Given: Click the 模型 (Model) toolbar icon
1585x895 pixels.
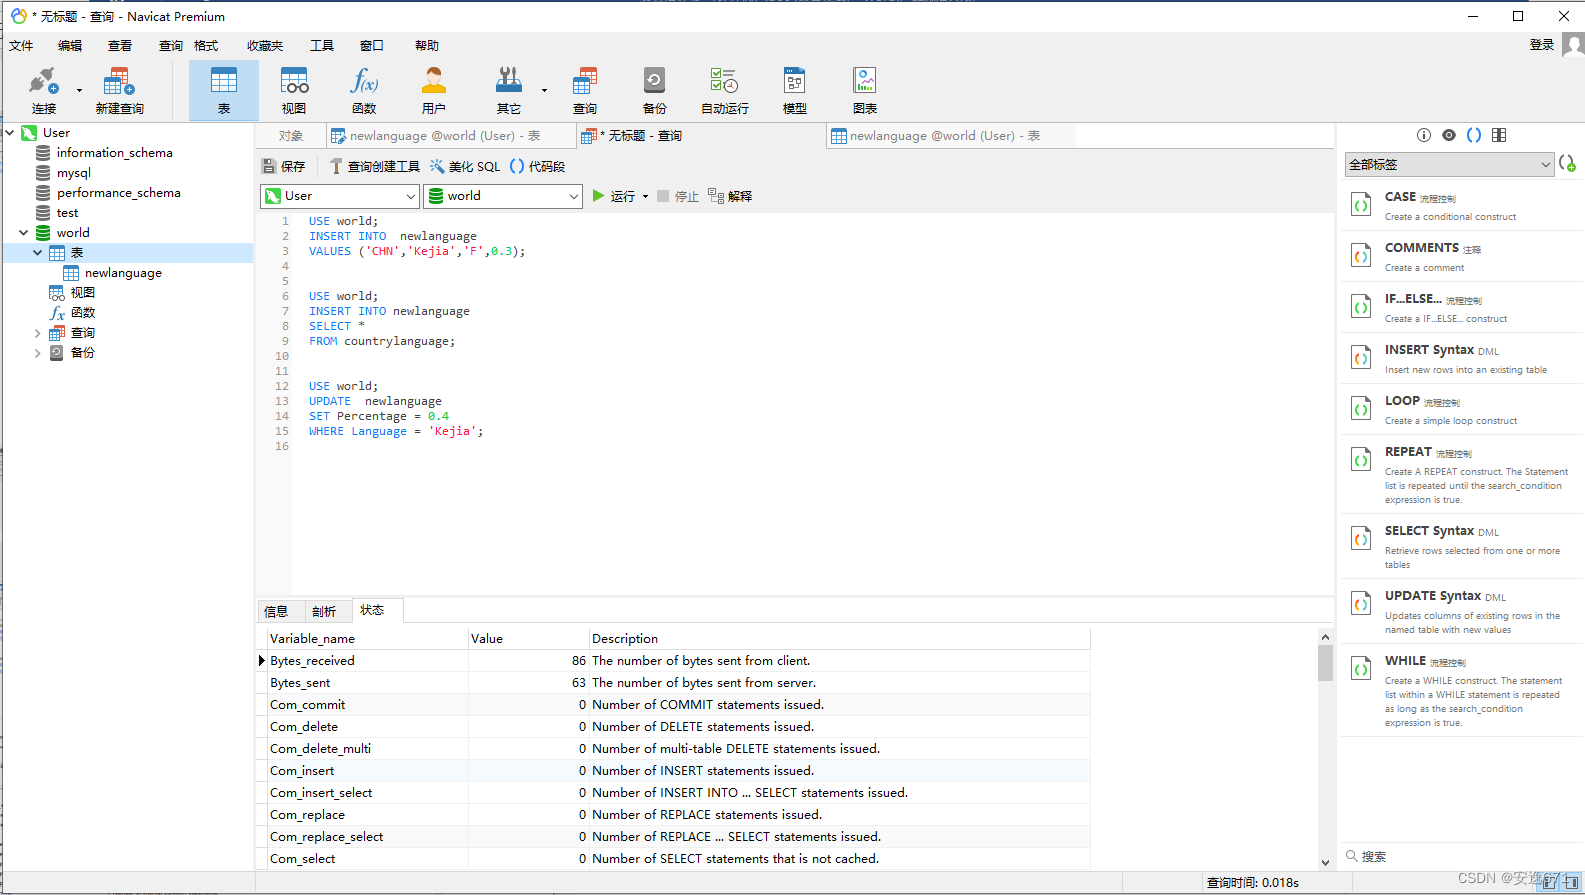Looking at the screenshot, I should click(795, 91).
